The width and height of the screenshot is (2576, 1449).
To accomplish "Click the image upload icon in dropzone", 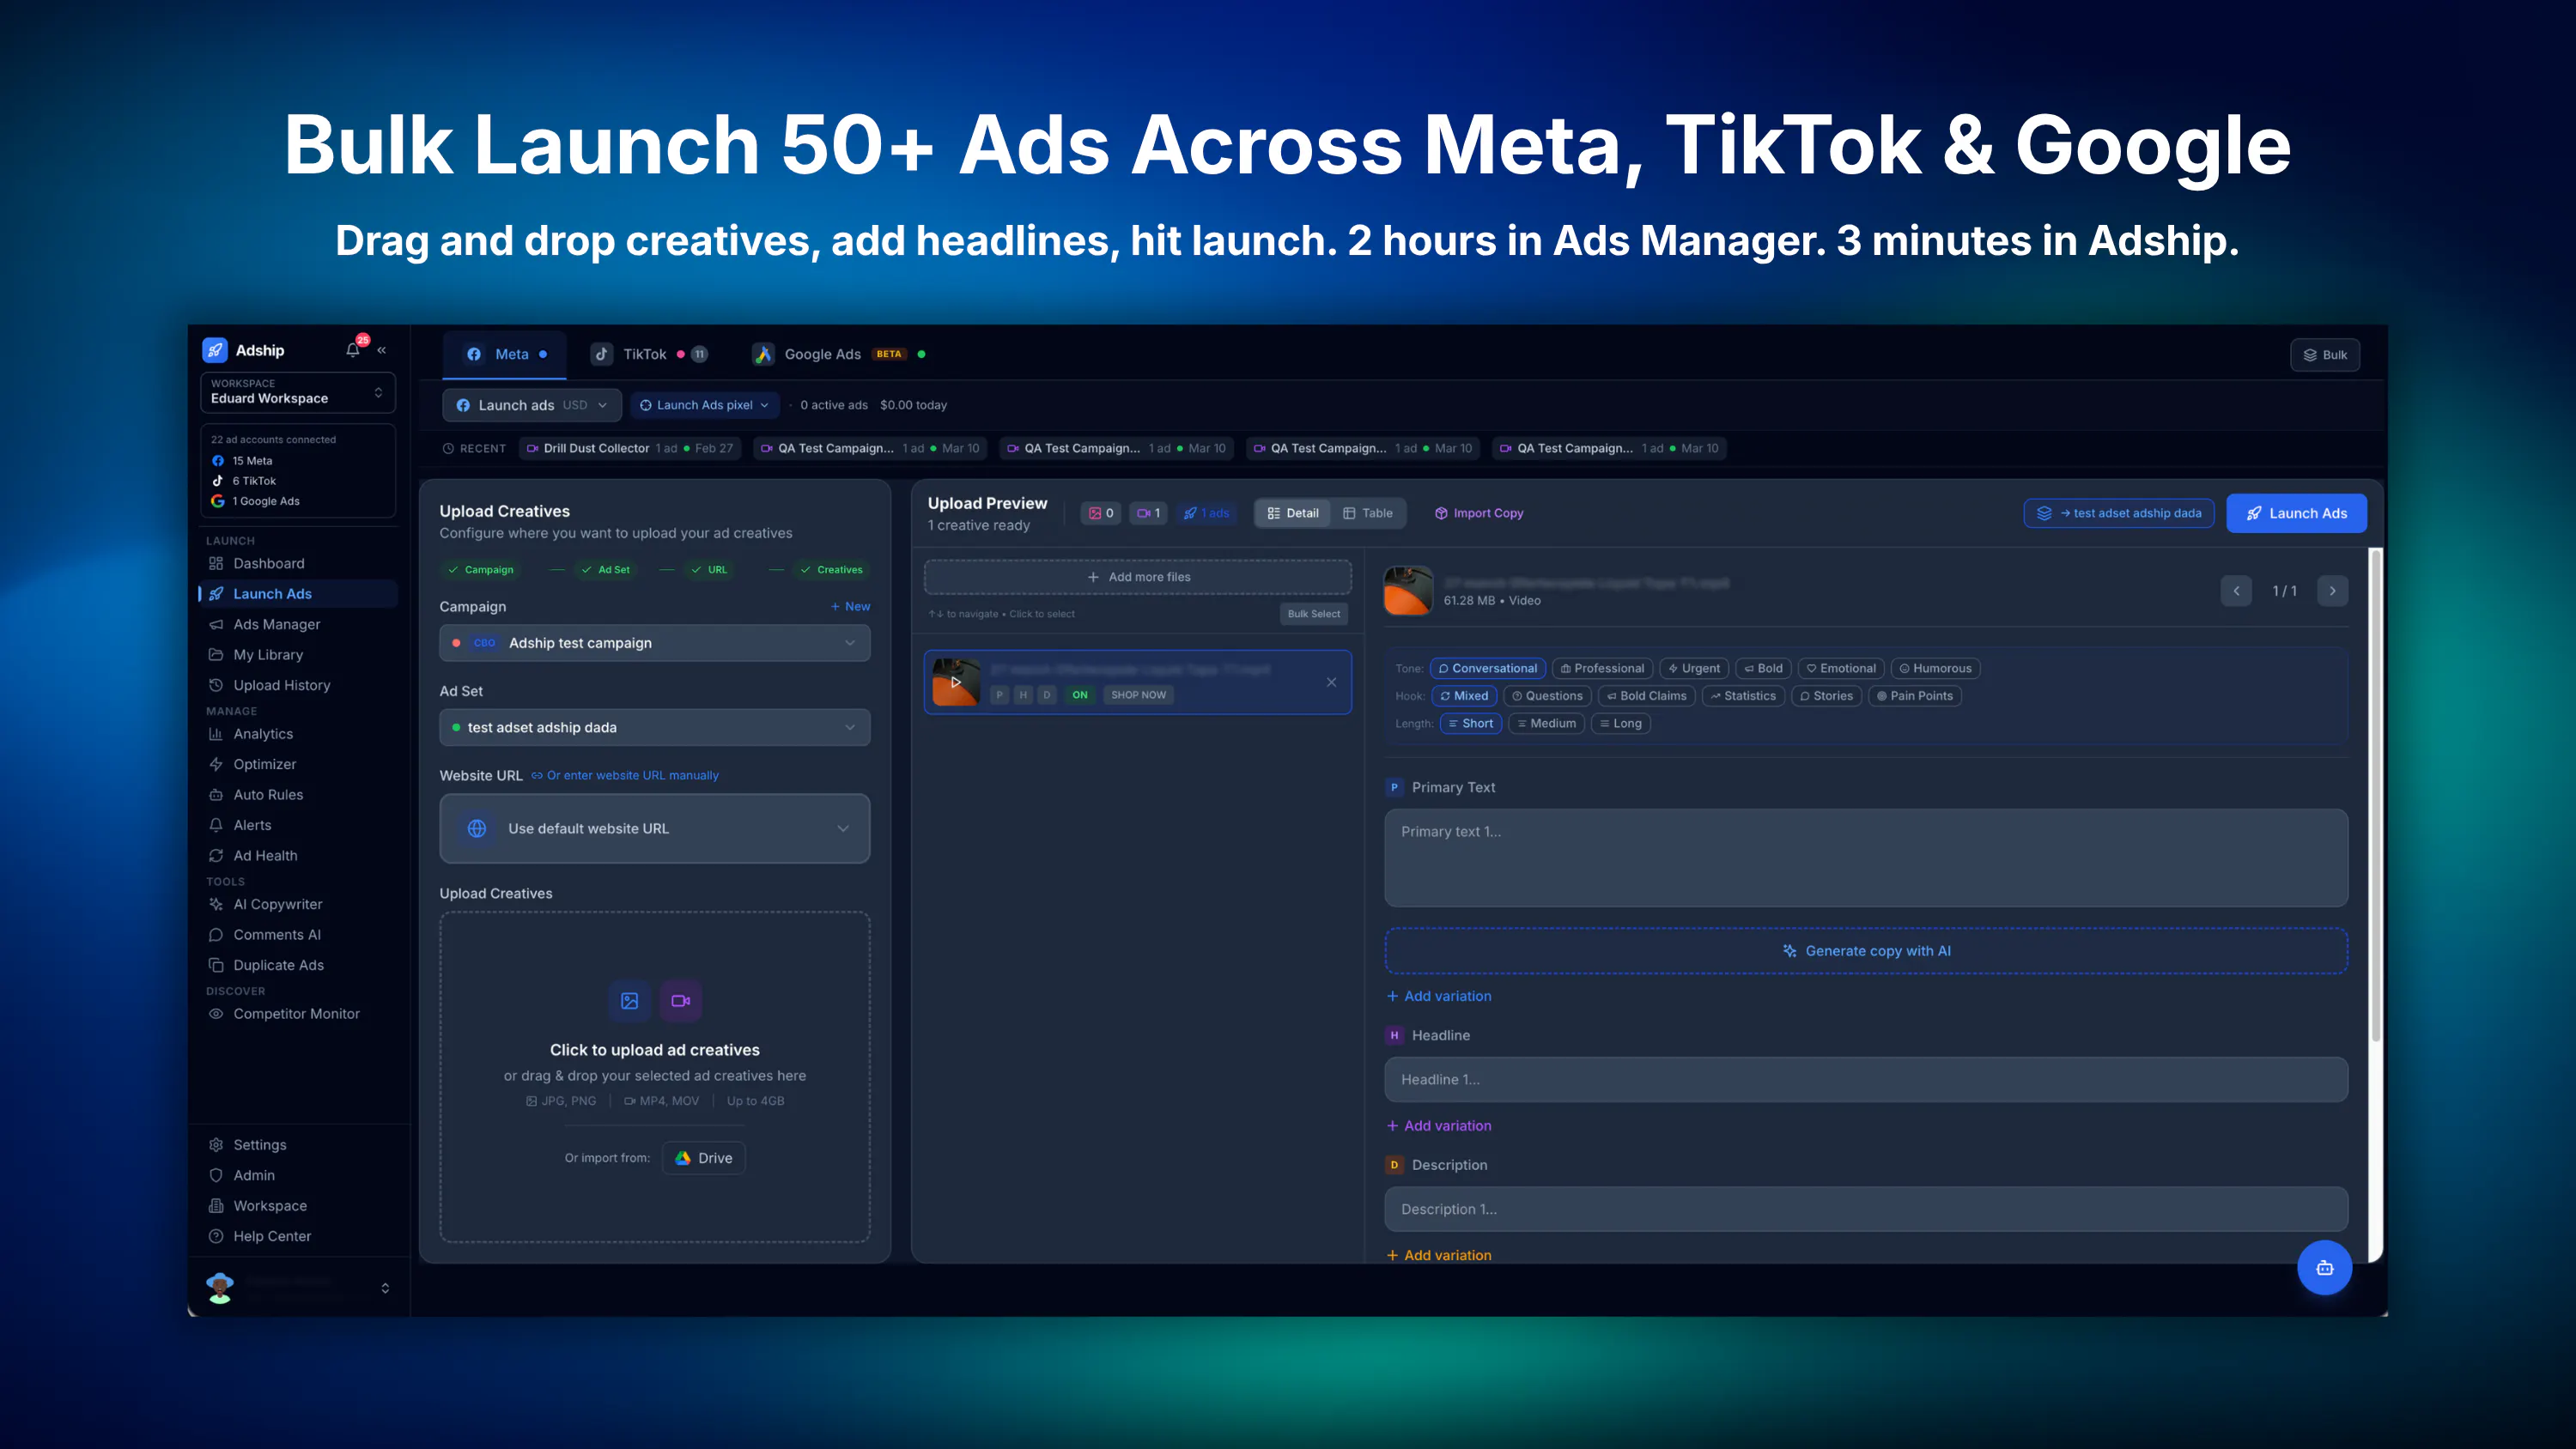I will click(x=630, y=1001).
